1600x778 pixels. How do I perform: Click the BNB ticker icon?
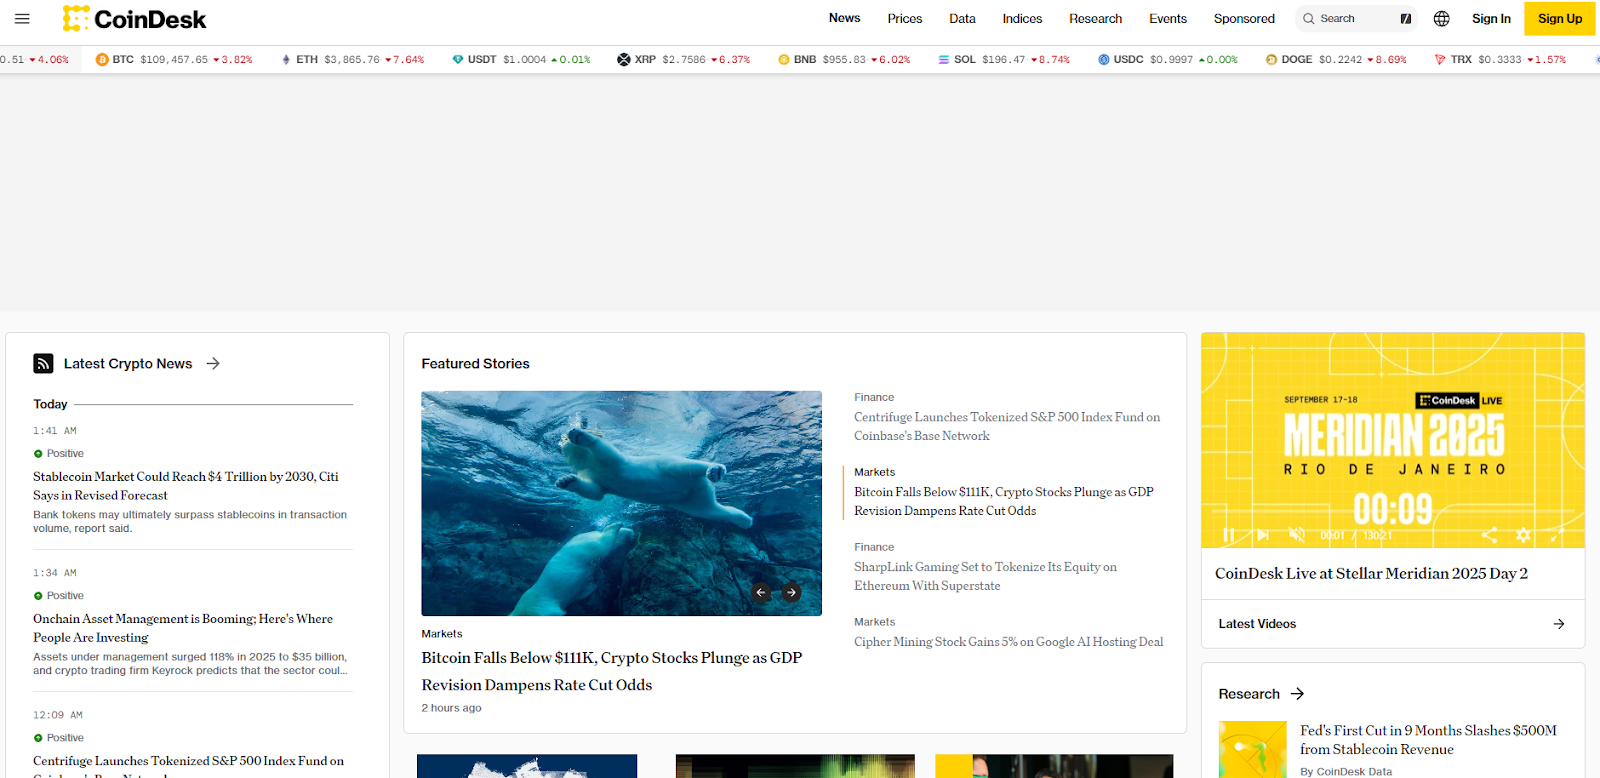pos(784,59)
